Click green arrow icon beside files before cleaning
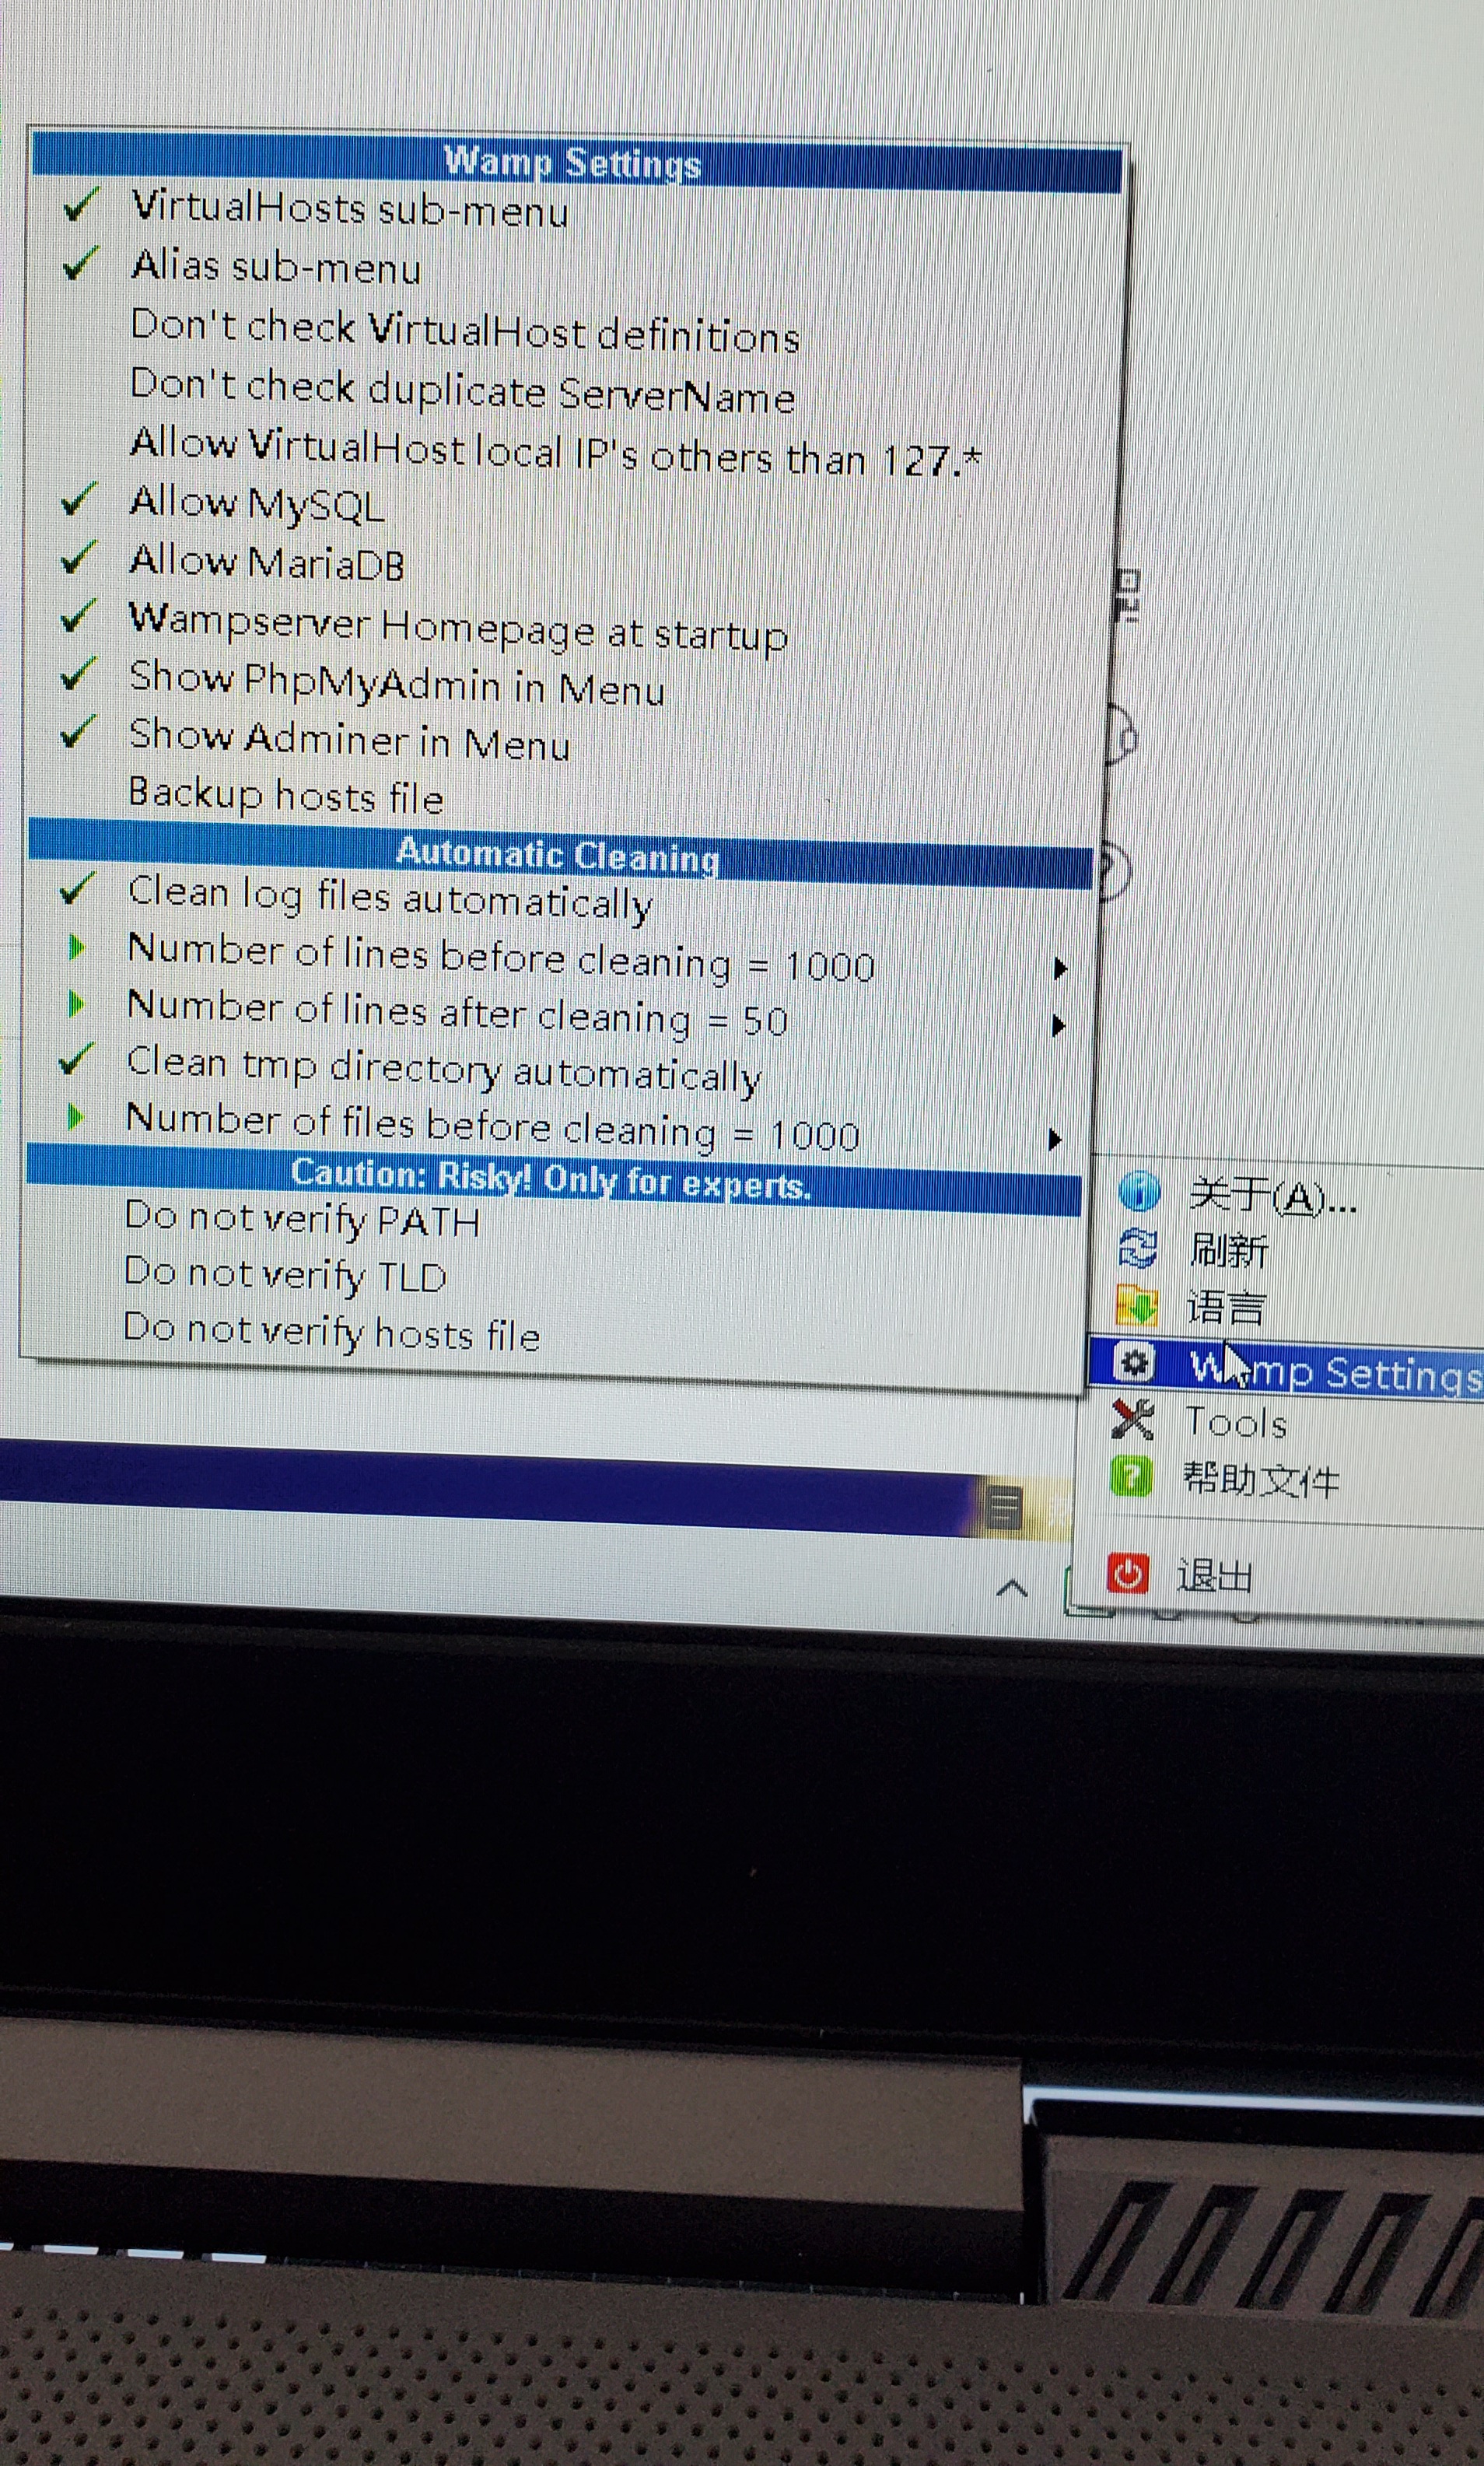Screen dimensions: 1484x2466 coord(75,1117)
